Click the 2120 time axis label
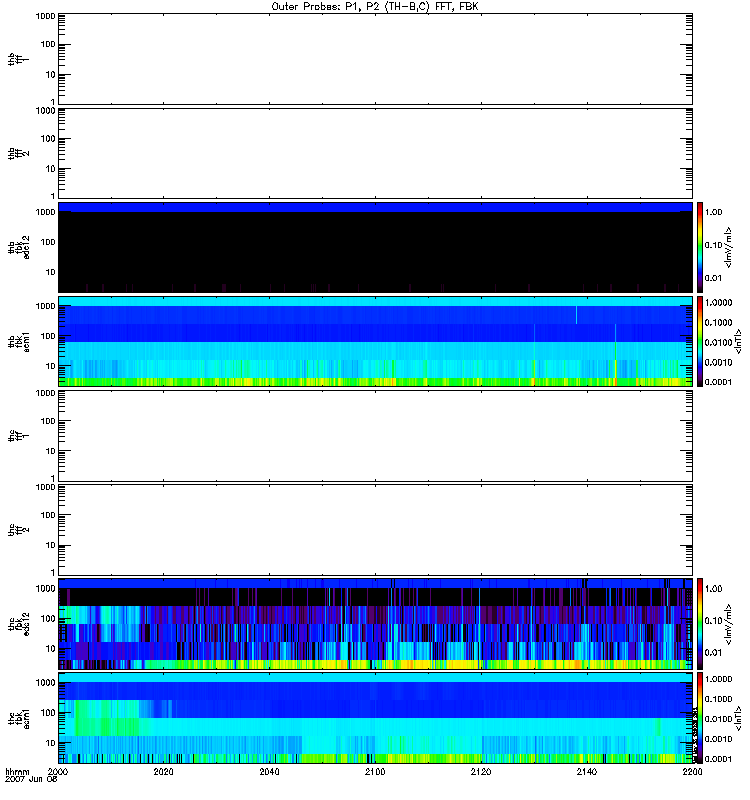The width and height of the screenshot is (750, 800). tap(481, 771)
